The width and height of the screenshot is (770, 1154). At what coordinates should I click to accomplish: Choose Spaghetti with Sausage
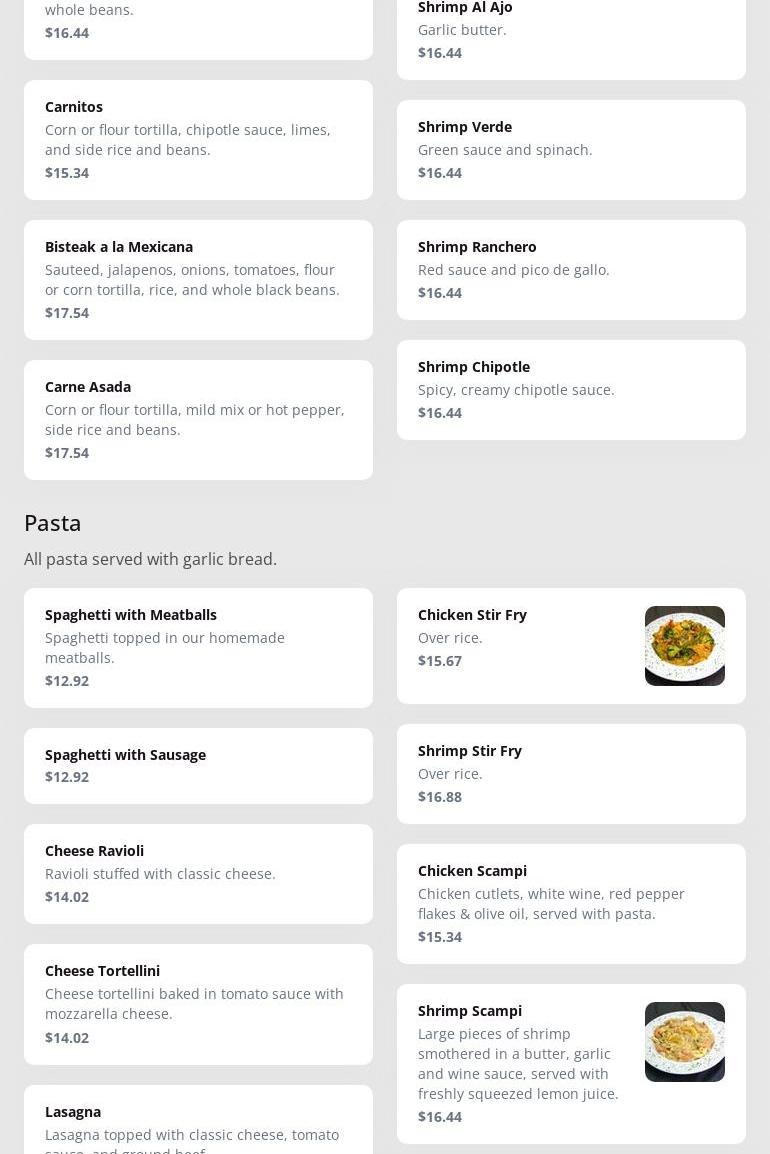(x=198, y=766)
